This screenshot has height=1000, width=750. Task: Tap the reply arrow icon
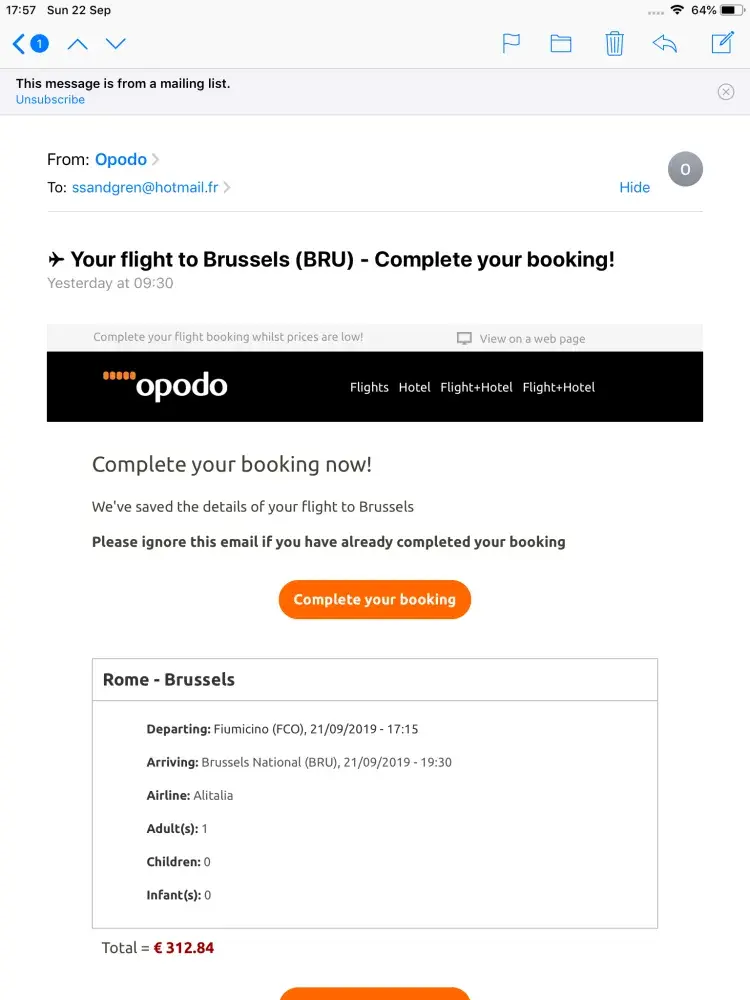(664, 44)
